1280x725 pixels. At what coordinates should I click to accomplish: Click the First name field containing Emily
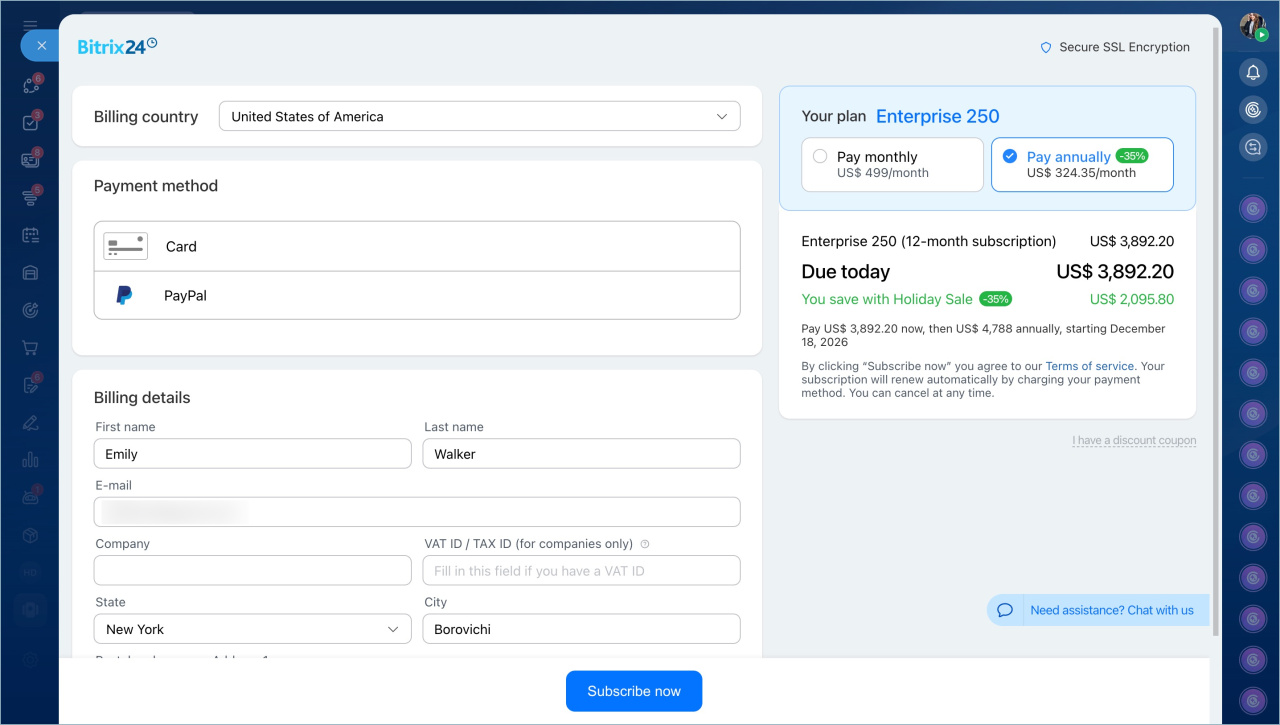252,453
